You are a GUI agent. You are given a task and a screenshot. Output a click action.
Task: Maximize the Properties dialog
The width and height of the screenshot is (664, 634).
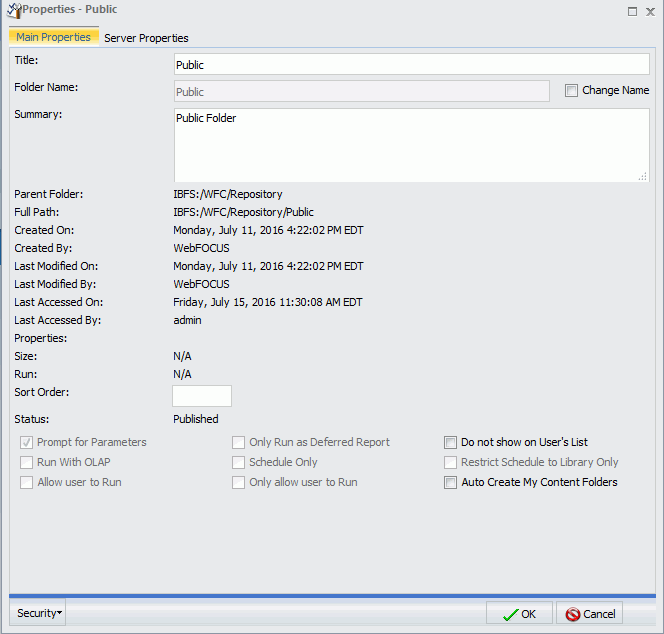[632, 11]
